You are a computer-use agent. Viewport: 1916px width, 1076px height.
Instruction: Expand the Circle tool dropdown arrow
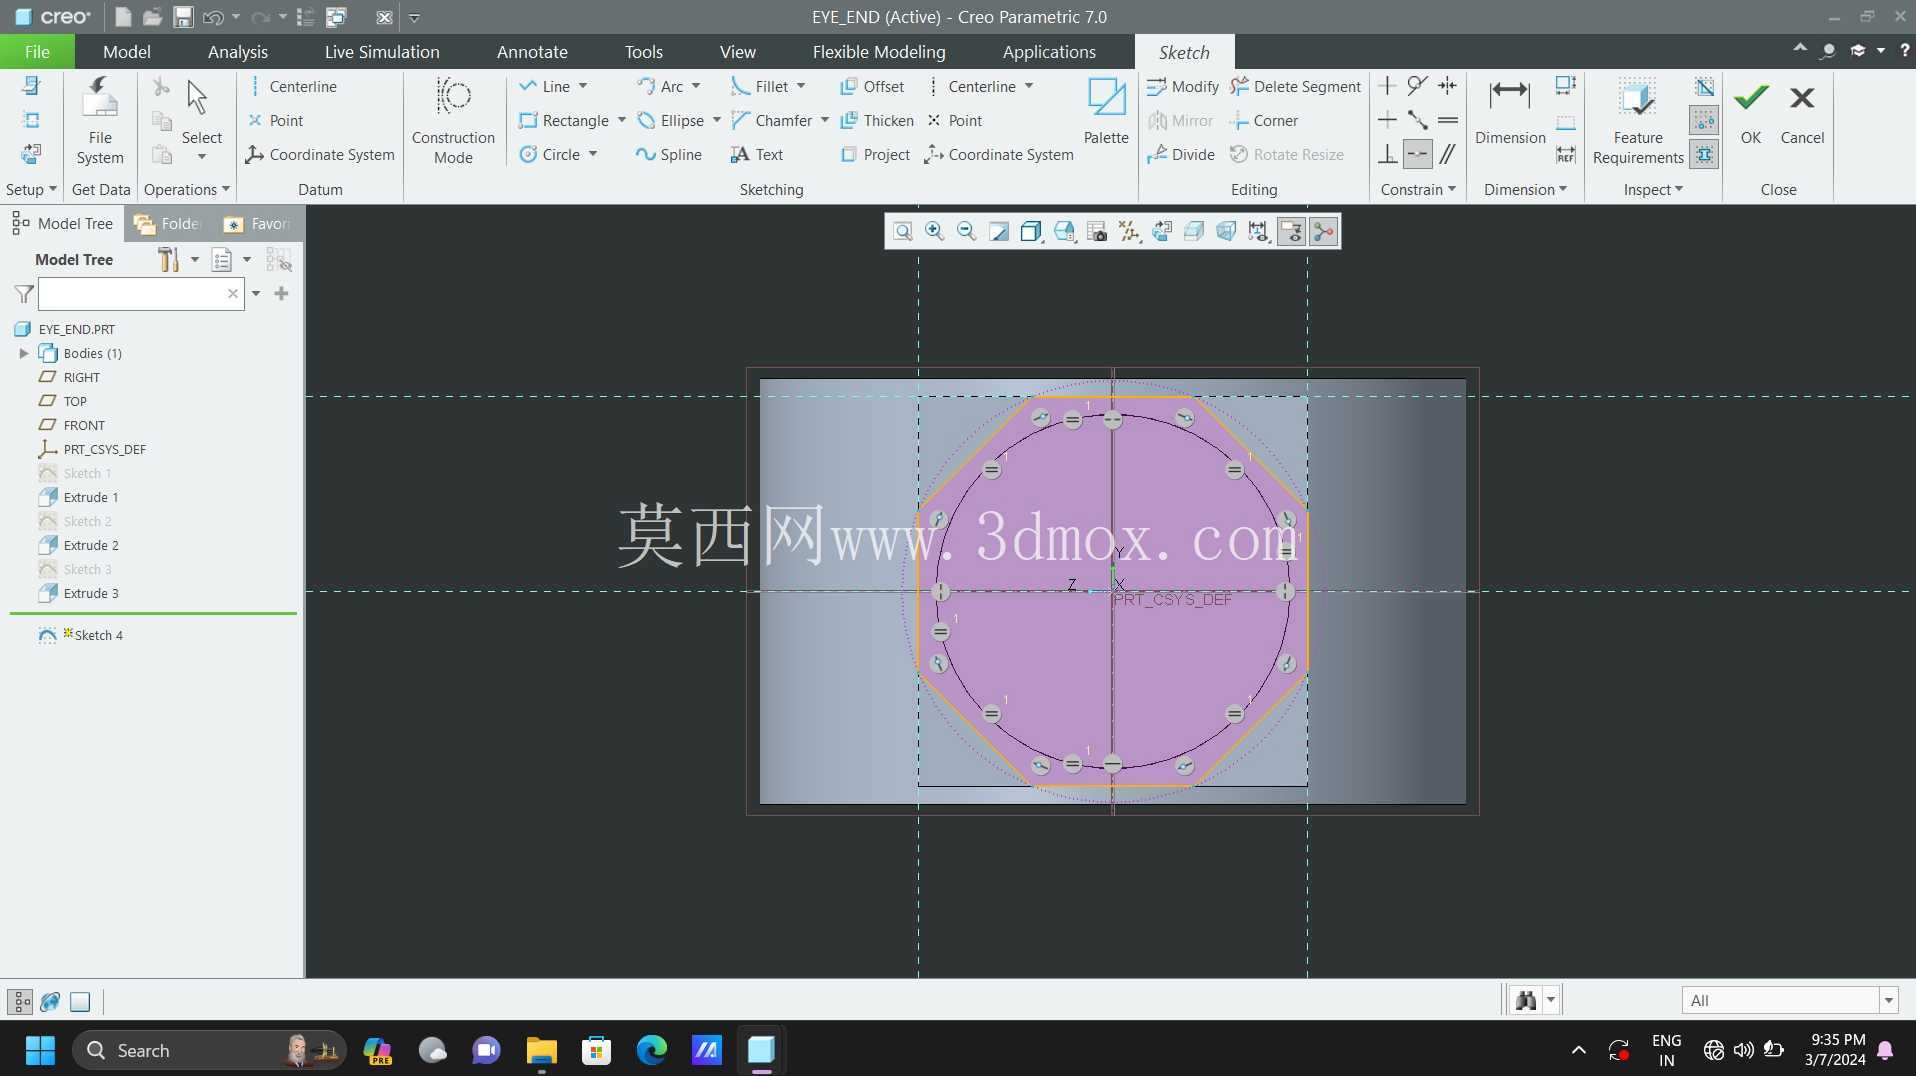(593, 155)
